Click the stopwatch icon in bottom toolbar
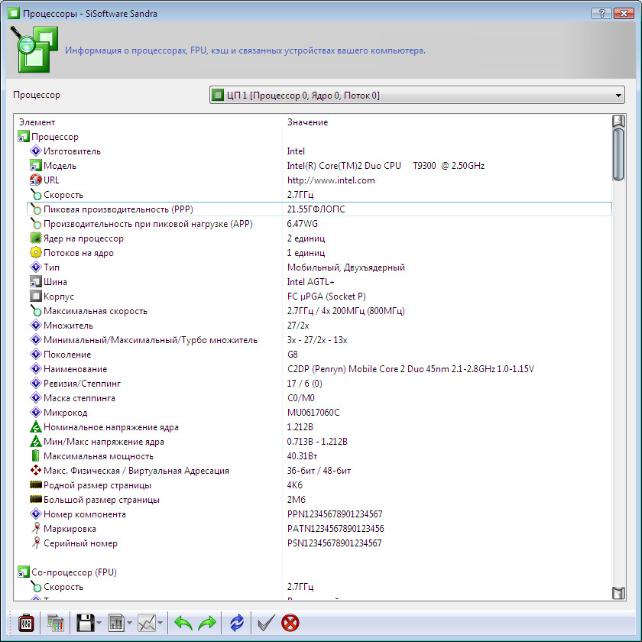Viewport: 642px width, 642px height. [26, 623]
